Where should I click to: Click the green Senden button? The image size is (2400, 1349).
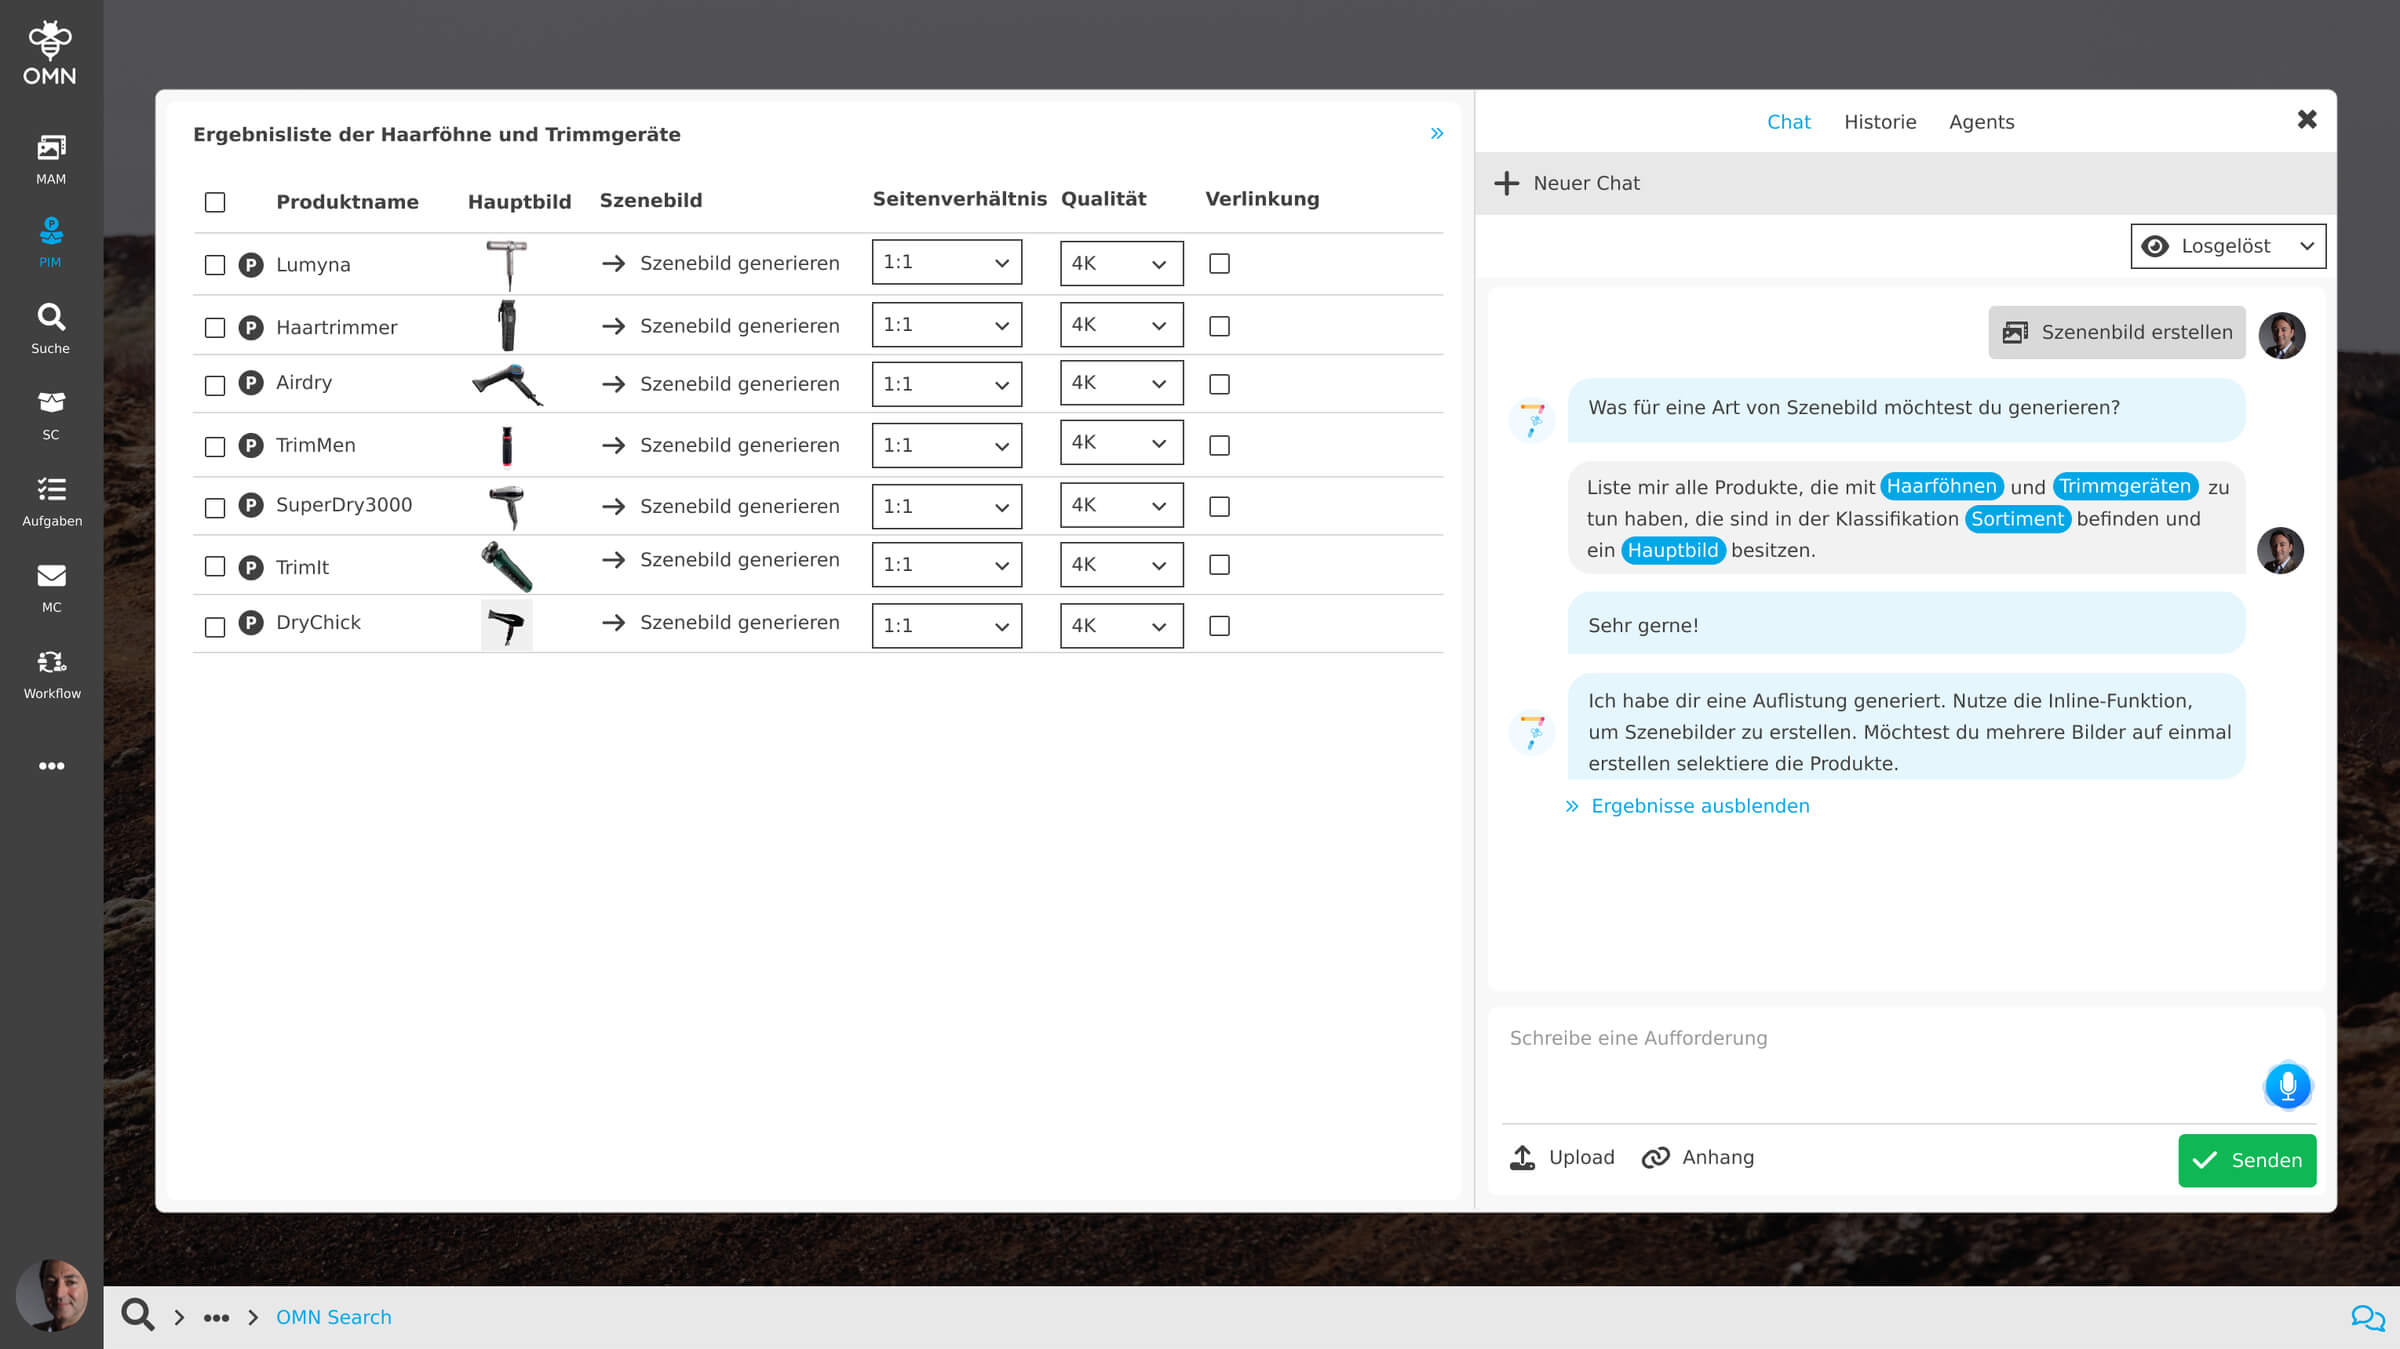pos(2246,1160)
